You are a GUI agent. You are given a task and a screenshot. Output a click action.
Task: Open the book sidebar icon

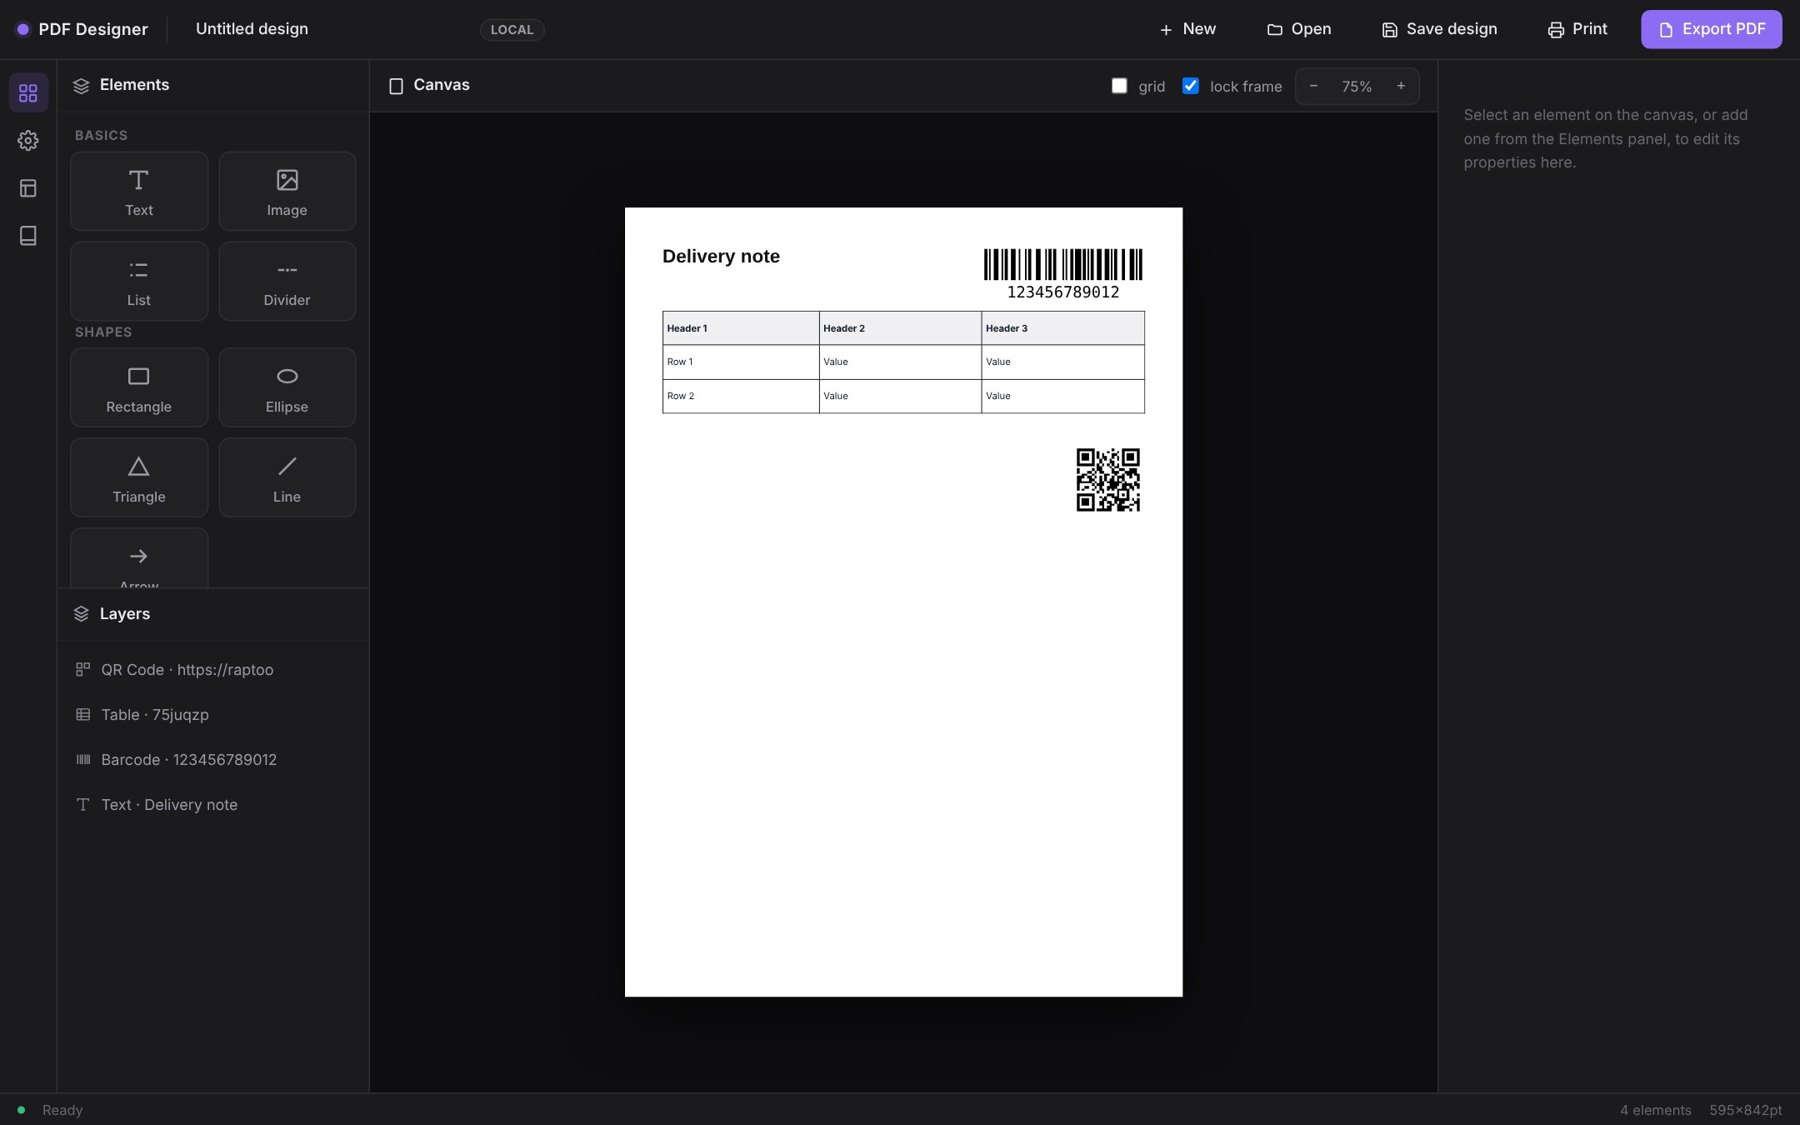28,236
